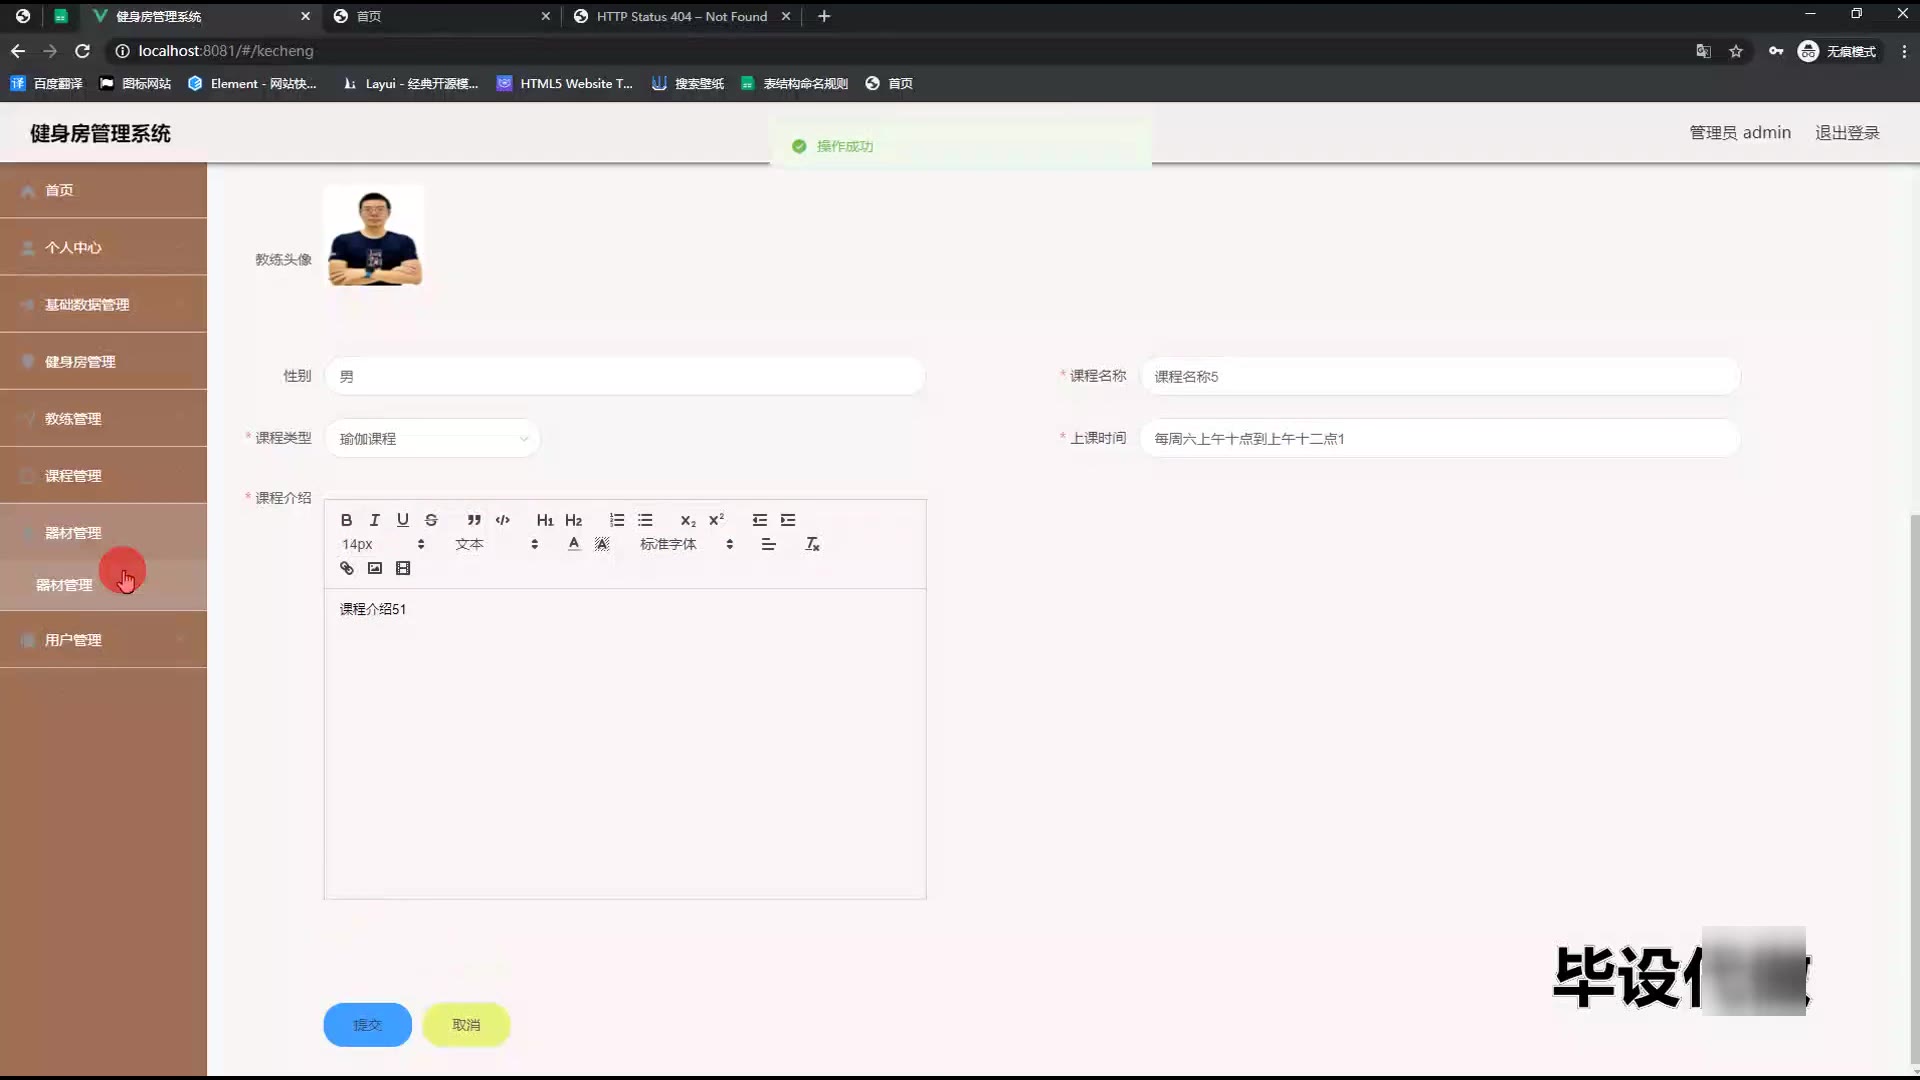Clear text formatting in editor
This screenshot has width=1920, height=1080.
coord(812,544)
